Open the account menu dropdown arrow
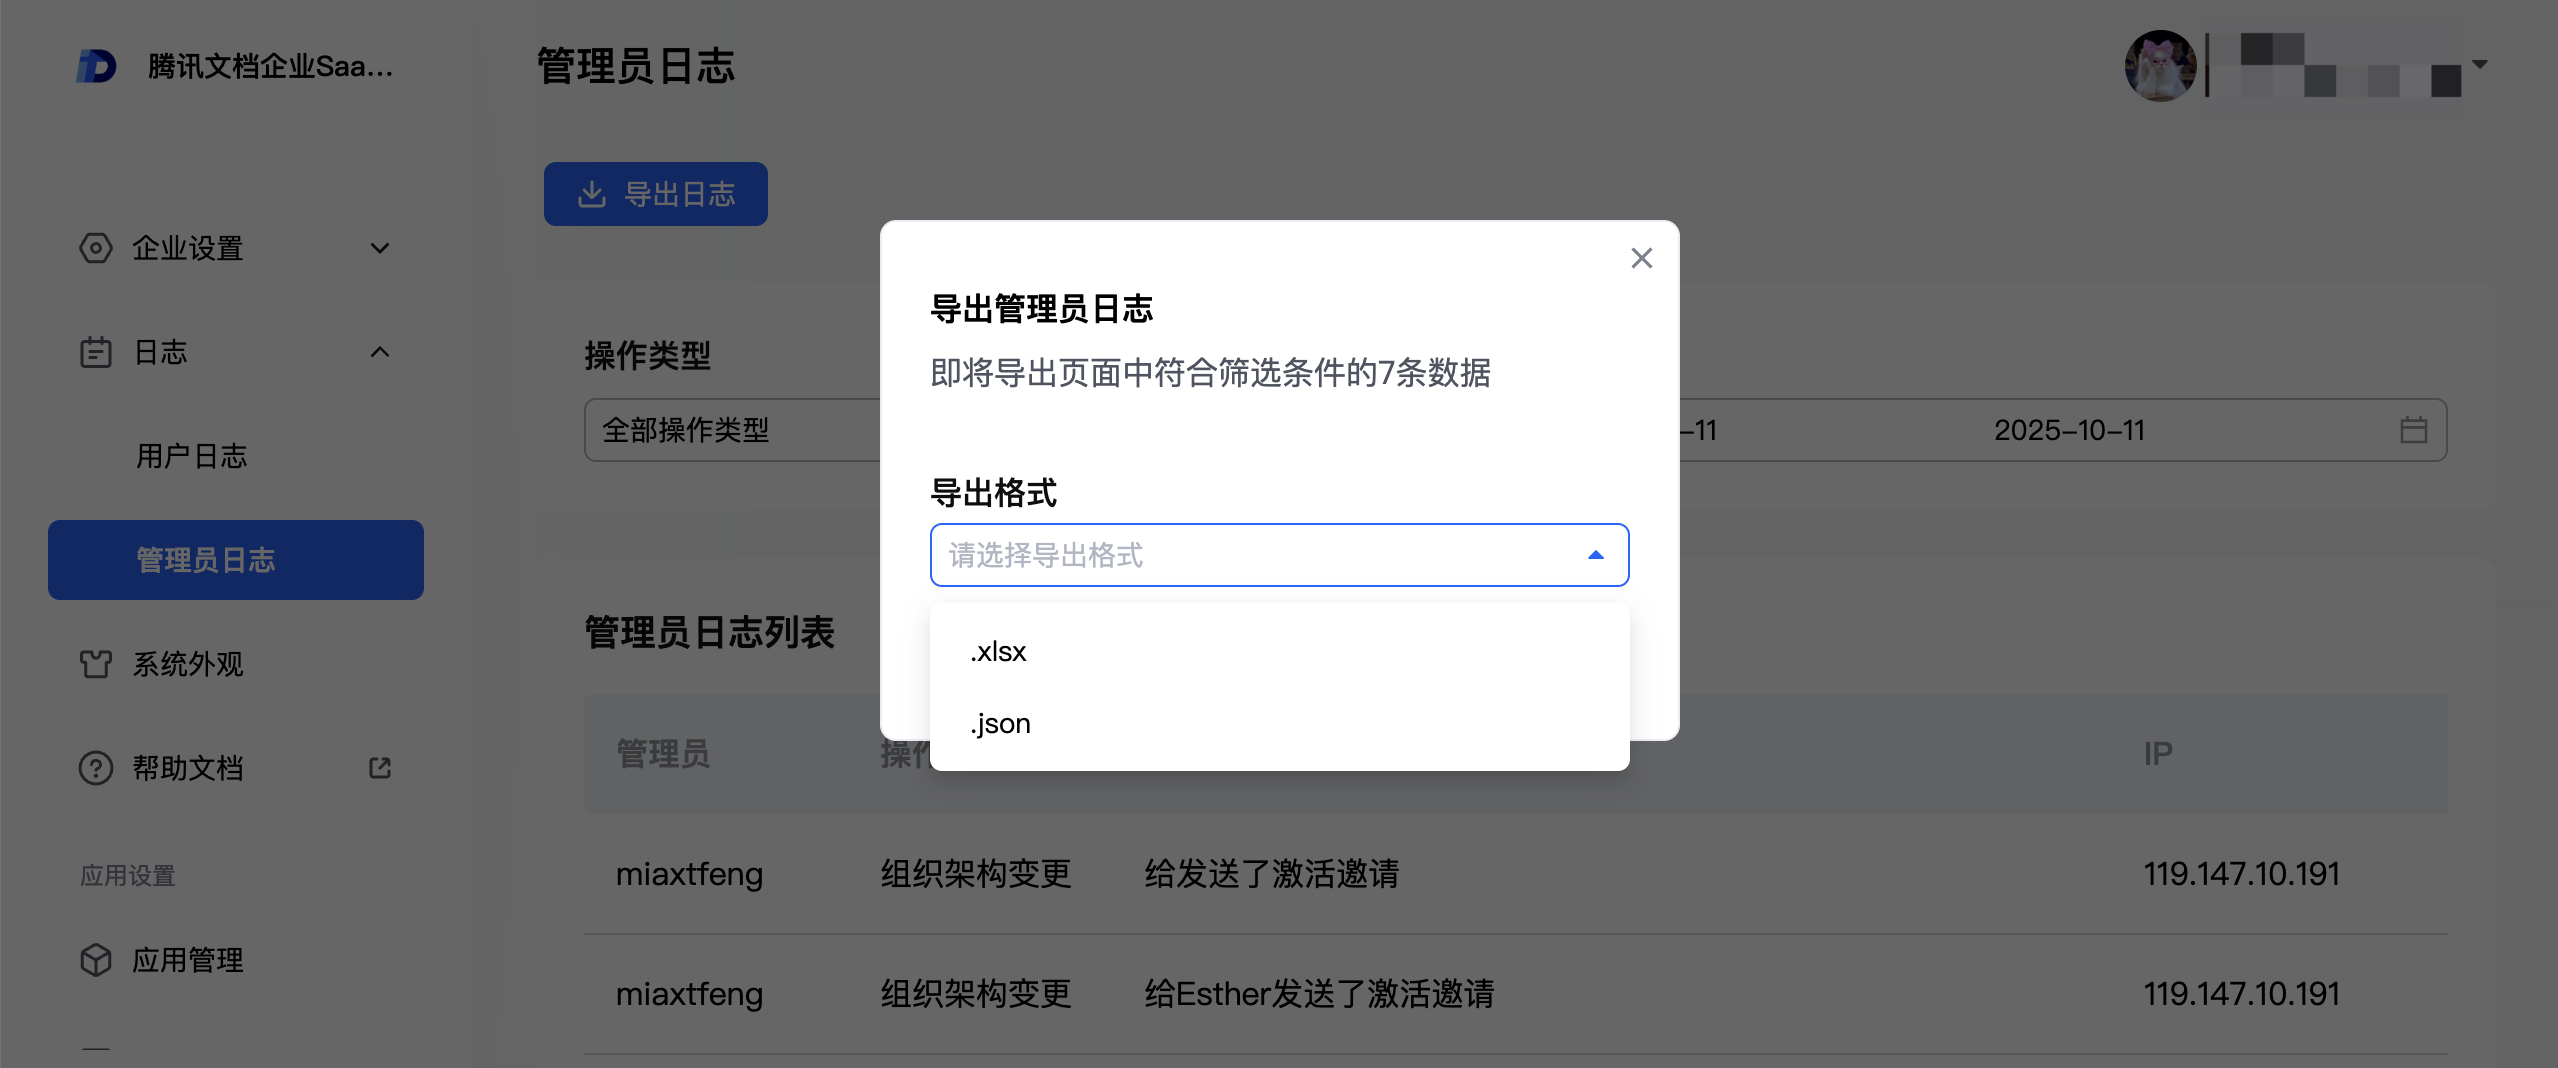This screenshot has height=1068, width=2558. [x=2480, y=64]
